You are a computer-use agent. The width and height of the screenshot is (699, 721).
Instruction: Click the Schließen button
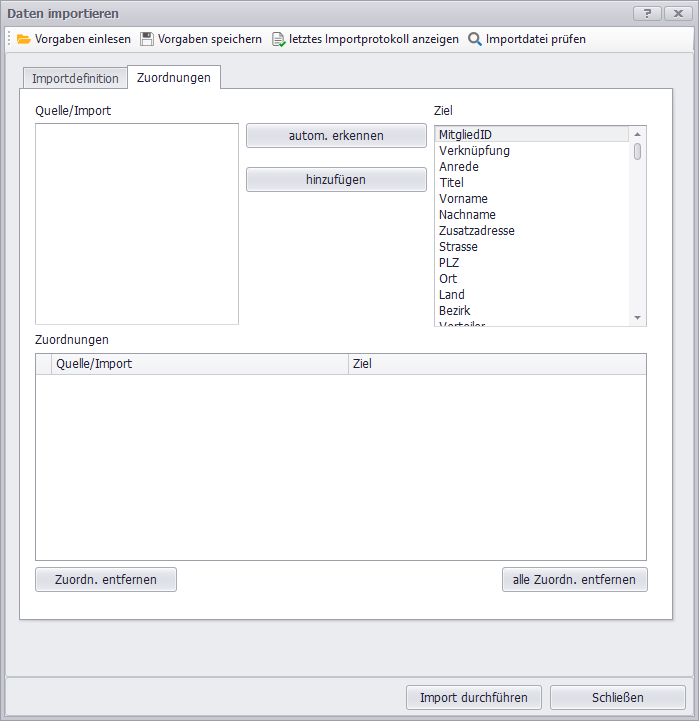[617, 697]
